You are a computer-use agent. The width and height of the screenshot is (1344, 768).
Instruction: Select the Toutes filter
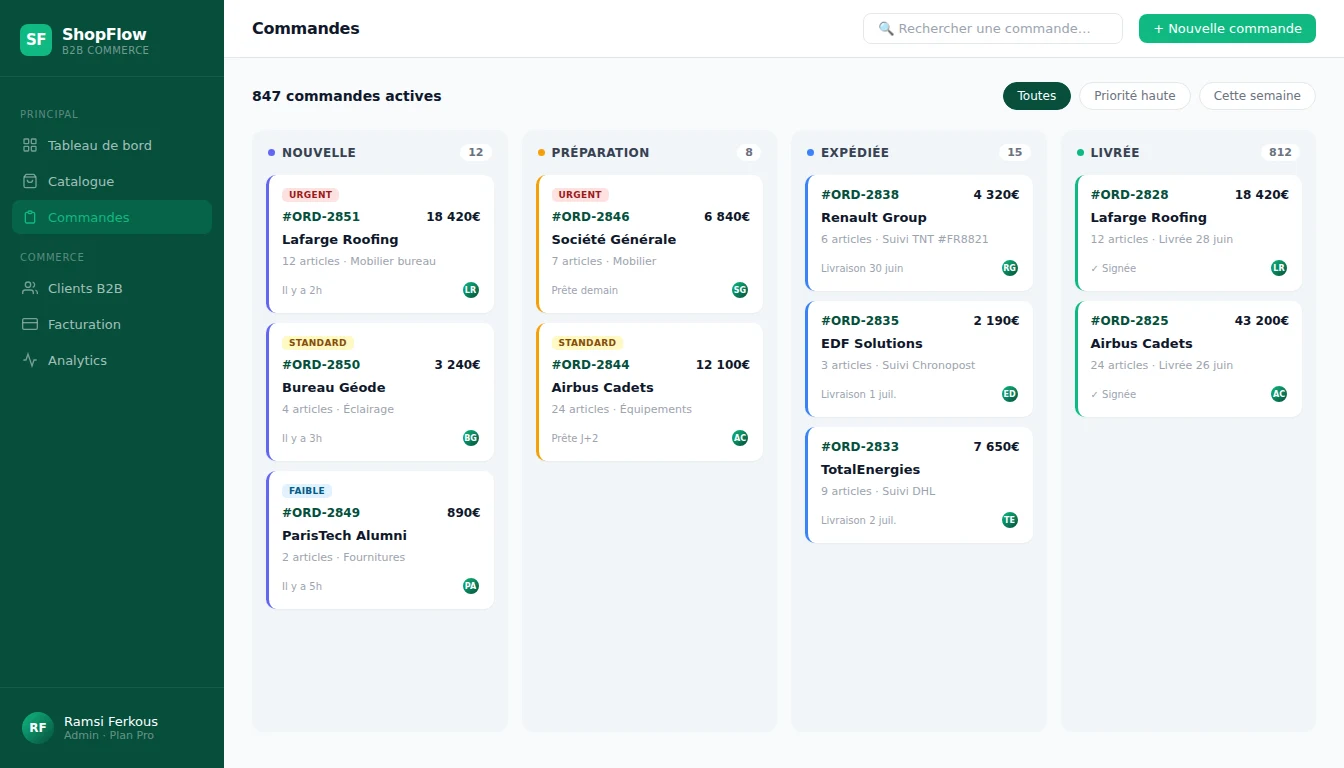pos(1037,96)
